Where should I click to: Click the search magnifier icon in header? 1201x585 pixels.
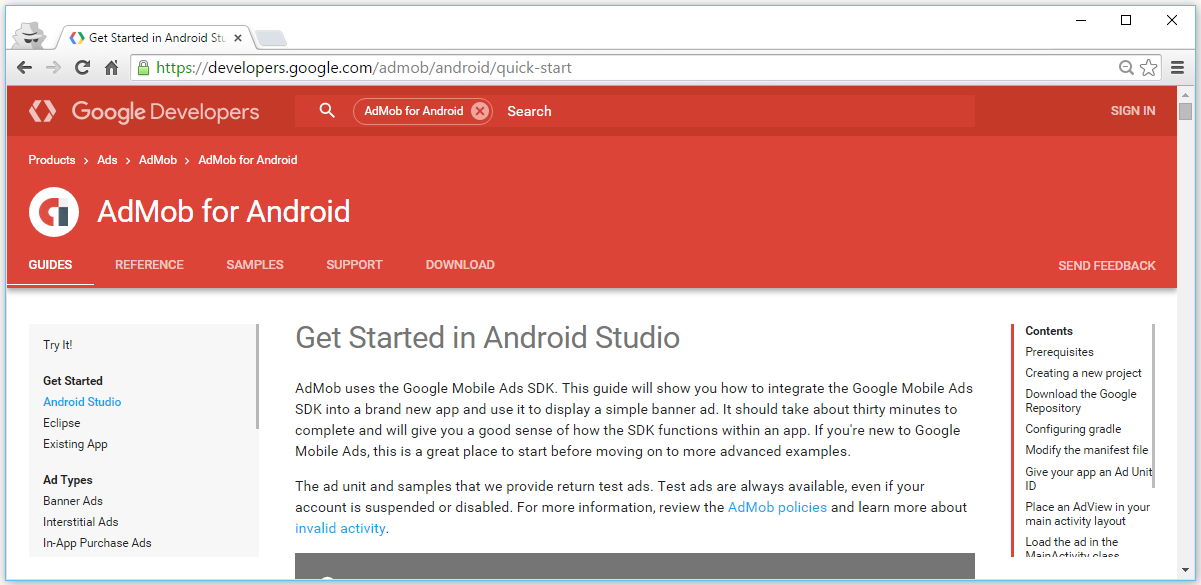327,111
